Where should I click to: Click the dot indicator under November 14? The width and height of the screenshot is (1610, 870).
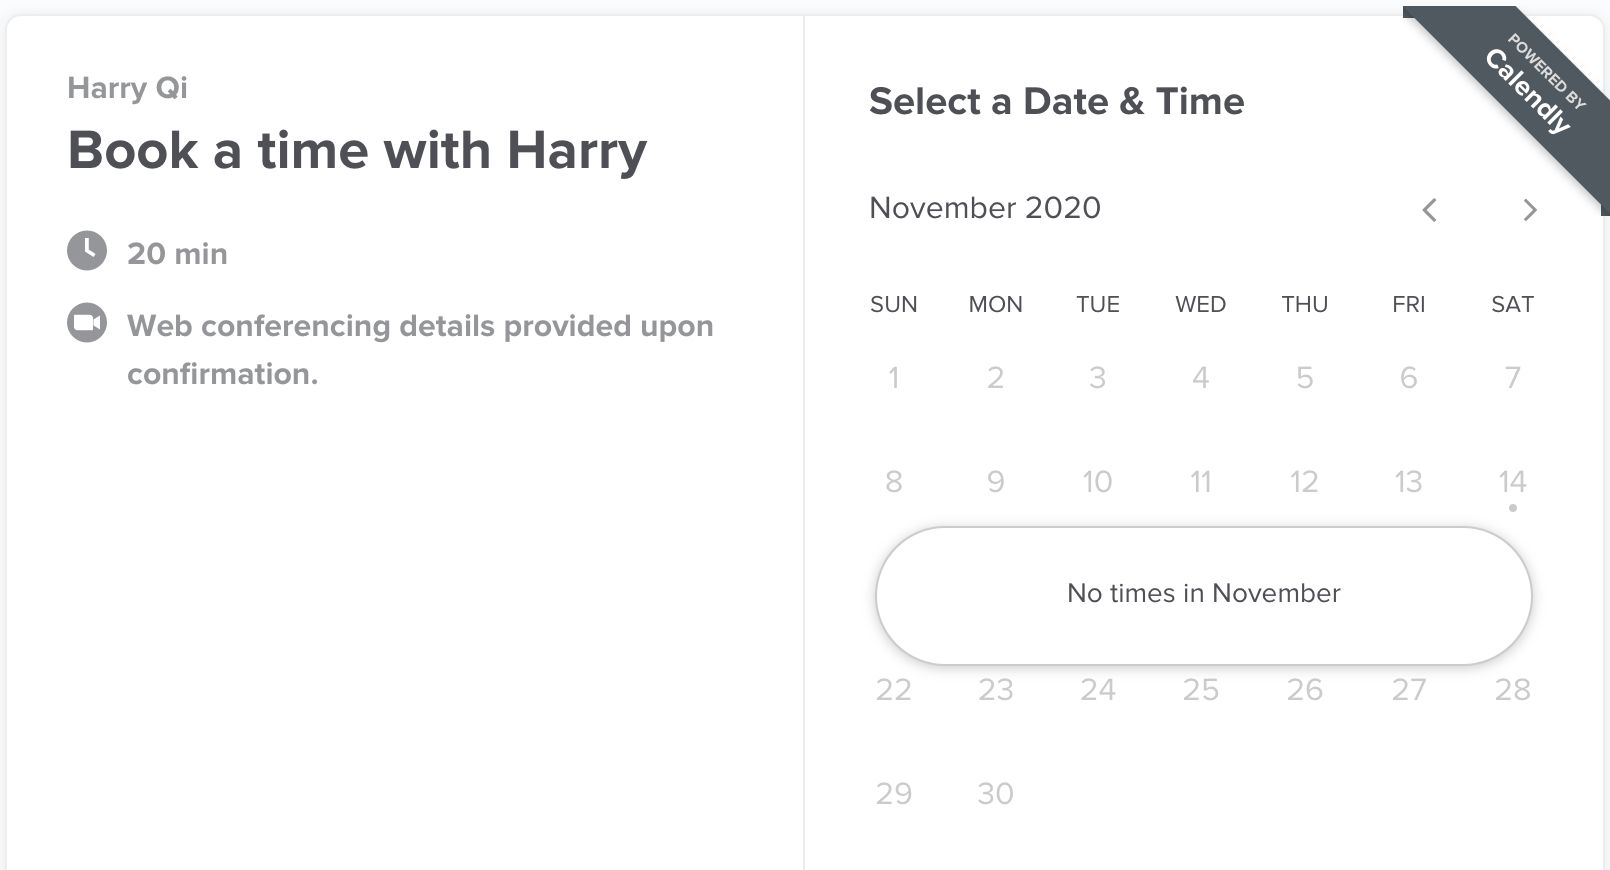pyautogui.click(x=1512, y=508)
